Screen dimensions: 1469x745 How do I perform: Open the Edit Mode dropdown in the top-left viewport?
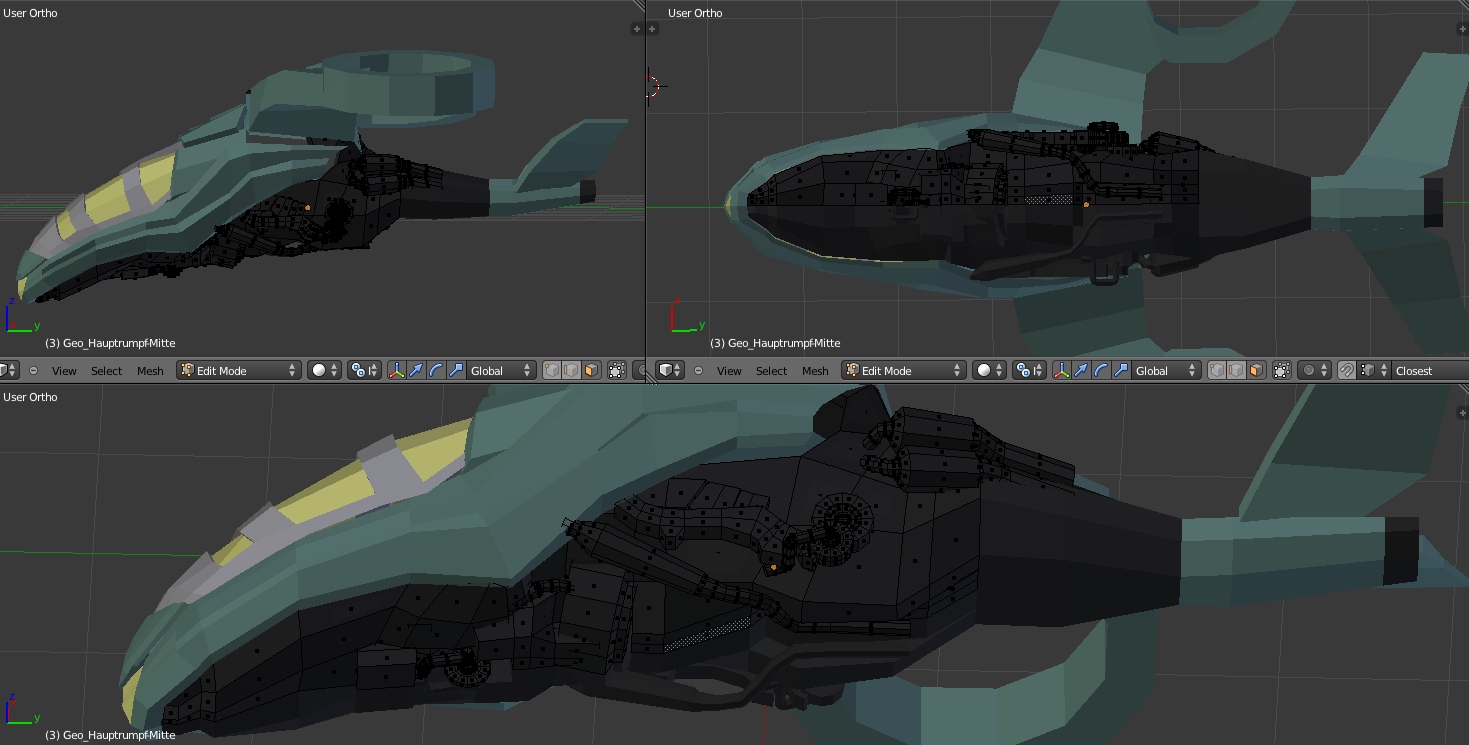click(239, 371)
